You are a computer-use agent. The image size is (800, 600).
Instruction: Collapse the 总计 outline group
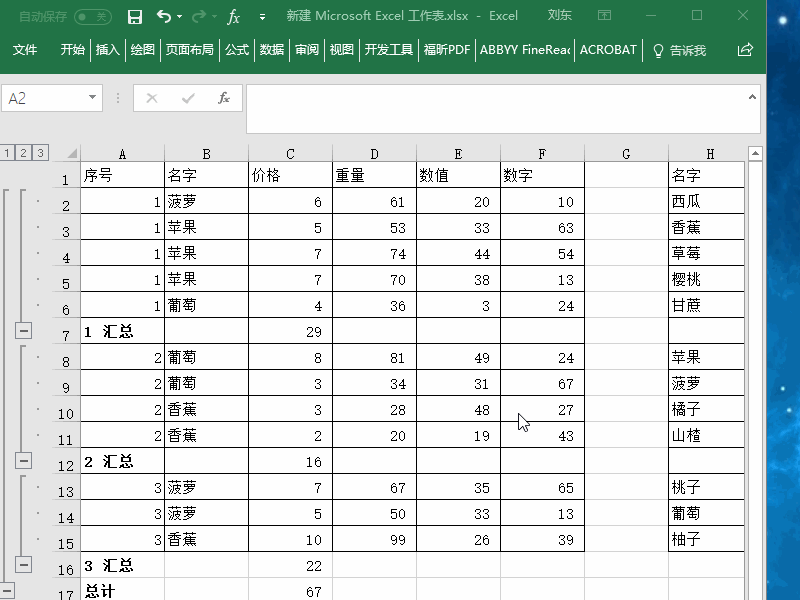pyautogui.click(x=6, y=591)
